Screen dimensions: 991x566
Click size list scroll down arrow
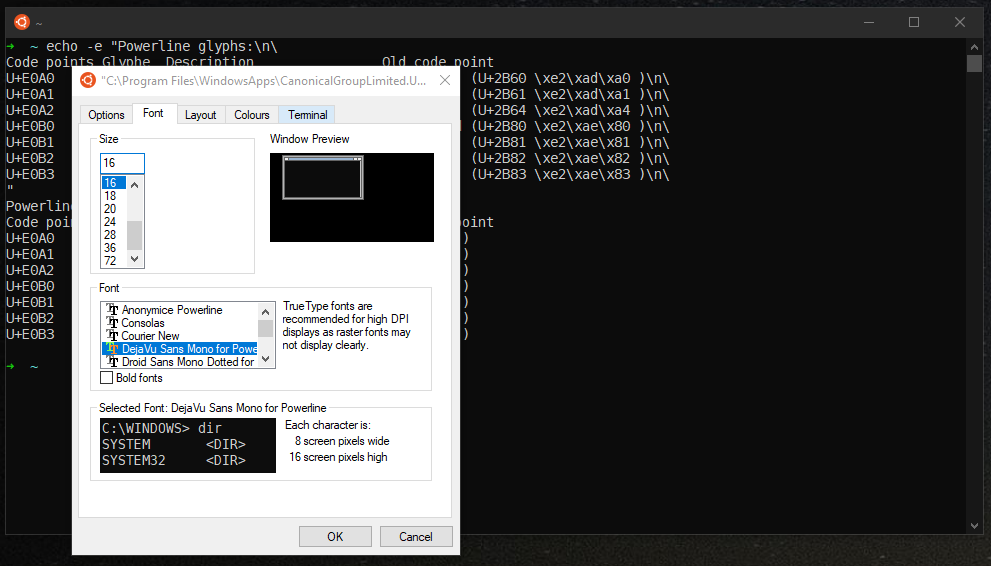pyautogui.click(x=135, y=258)
